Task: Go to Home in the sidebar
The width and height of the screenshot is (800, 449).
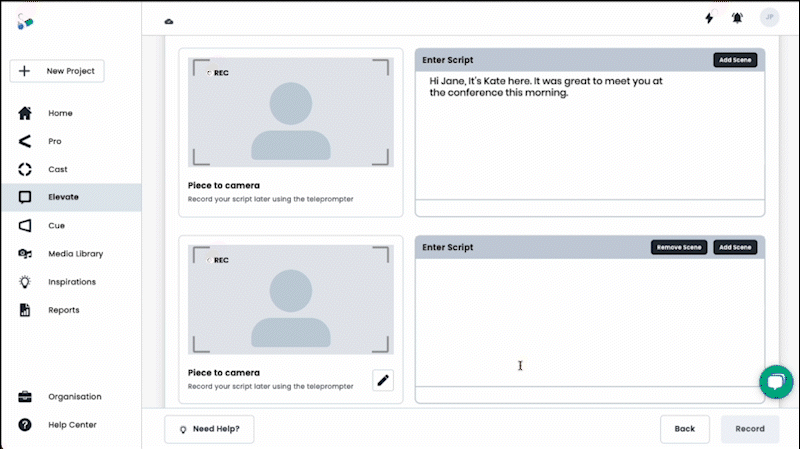Action: [x=60, y=113]
